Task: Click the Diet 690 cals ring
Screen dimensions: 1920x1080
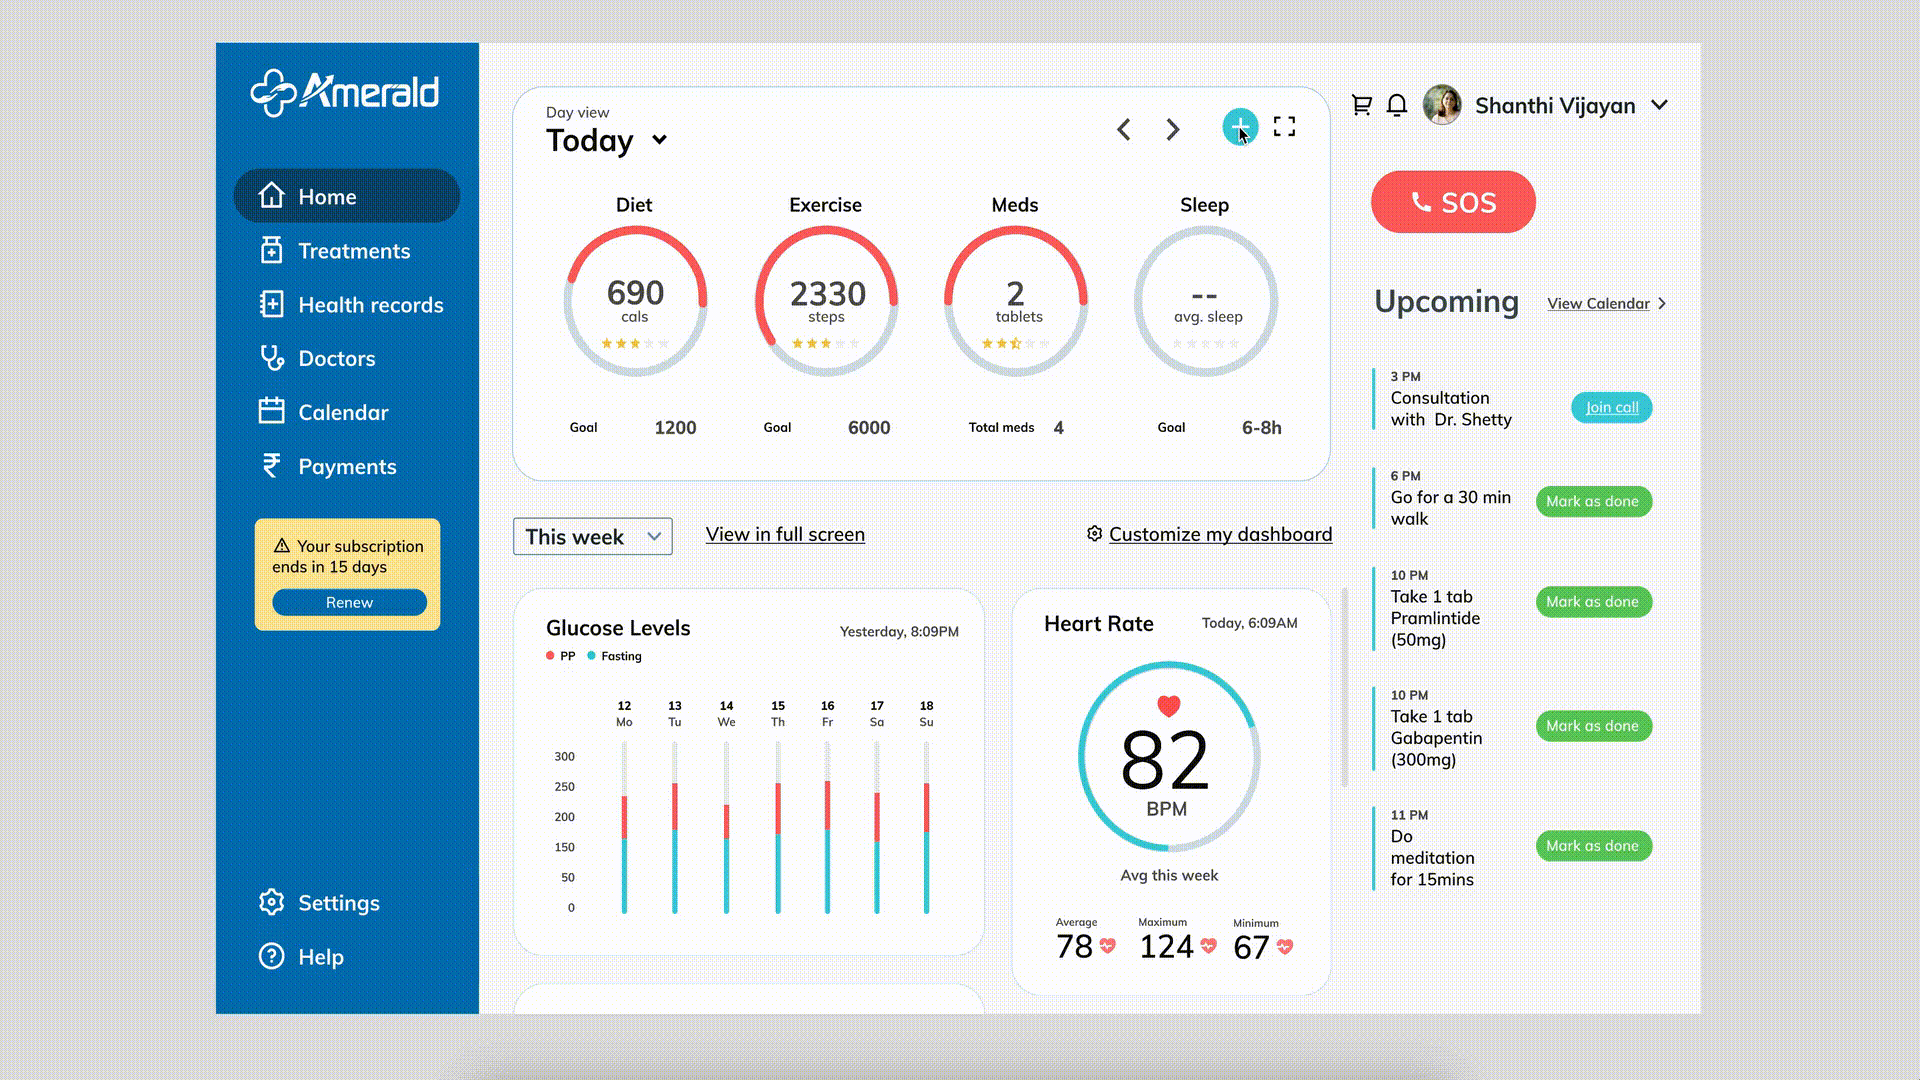Action: tap(635, 301)
